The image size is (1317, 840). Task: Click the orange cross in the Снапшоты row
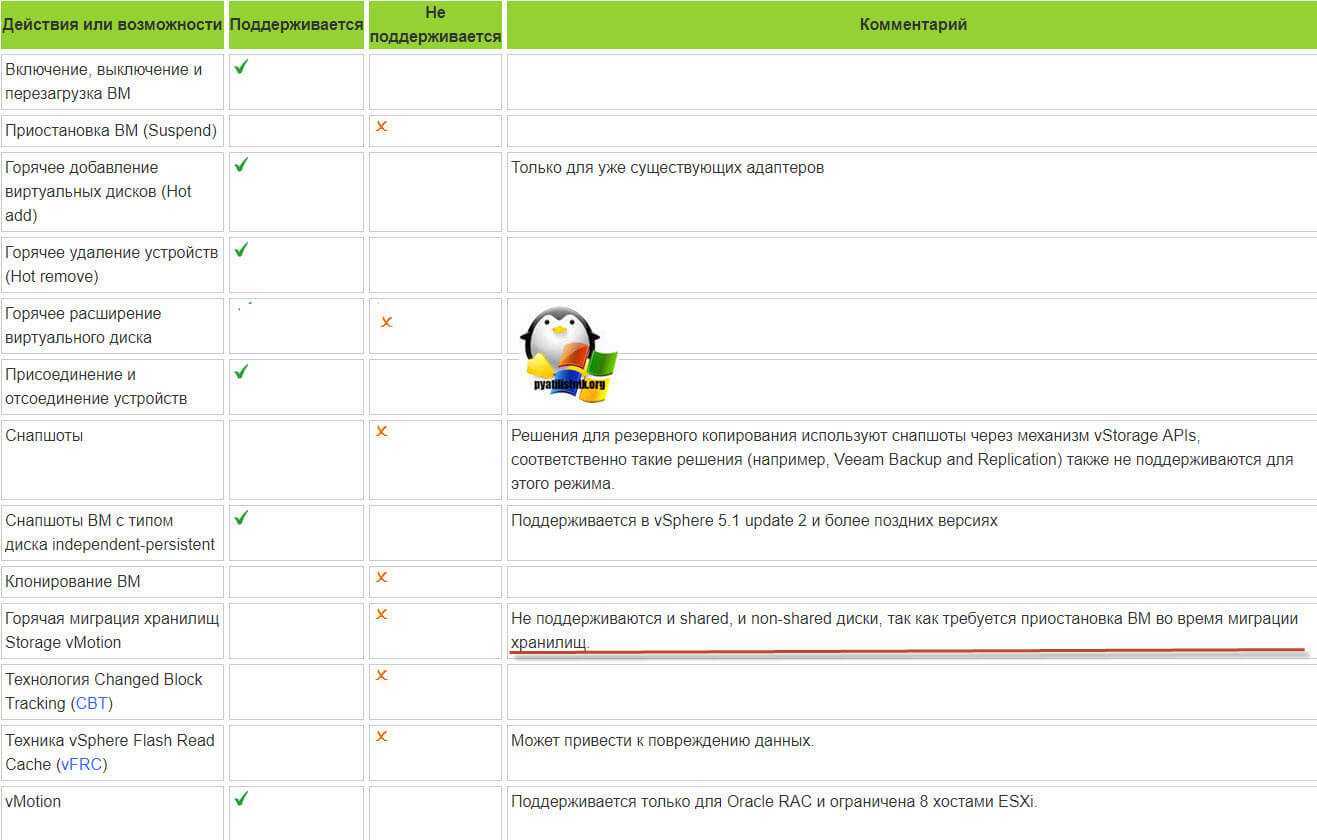[381, 431]
